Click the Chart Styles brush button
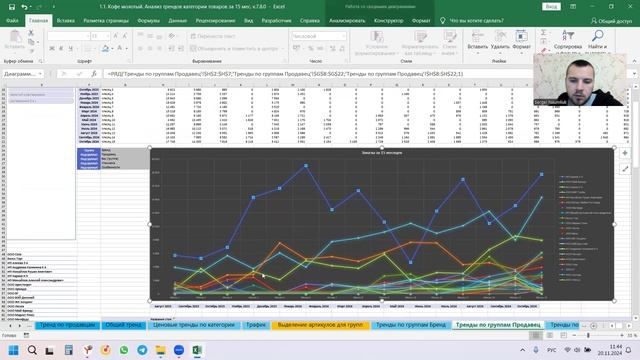 click(625, 169)
